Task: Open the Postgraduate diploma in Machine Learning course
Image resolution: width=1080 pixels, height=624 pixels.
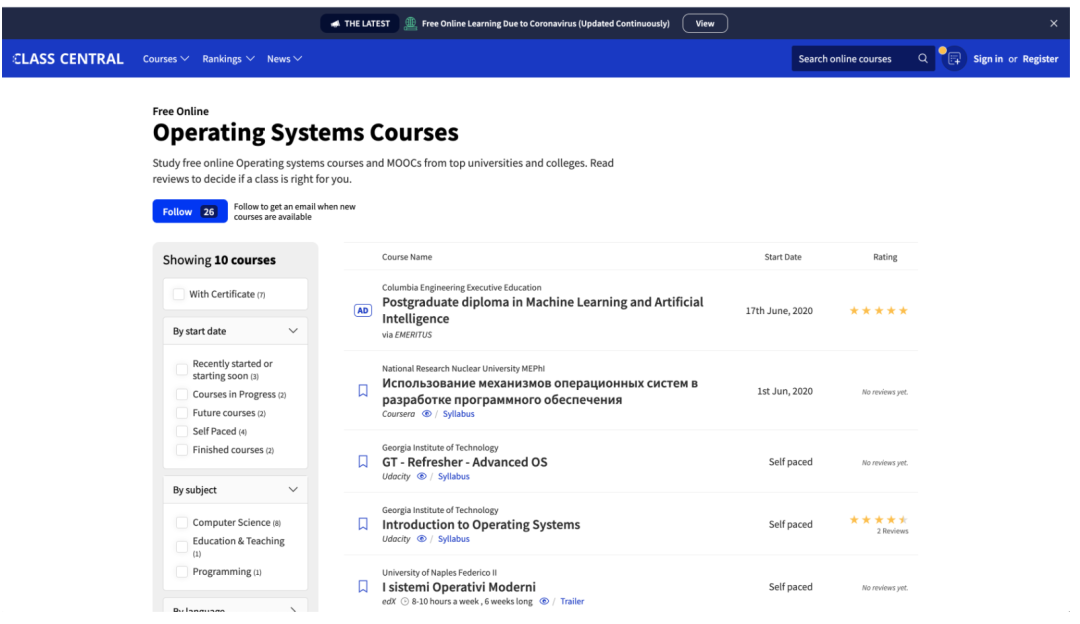Action: pos(543,311)
